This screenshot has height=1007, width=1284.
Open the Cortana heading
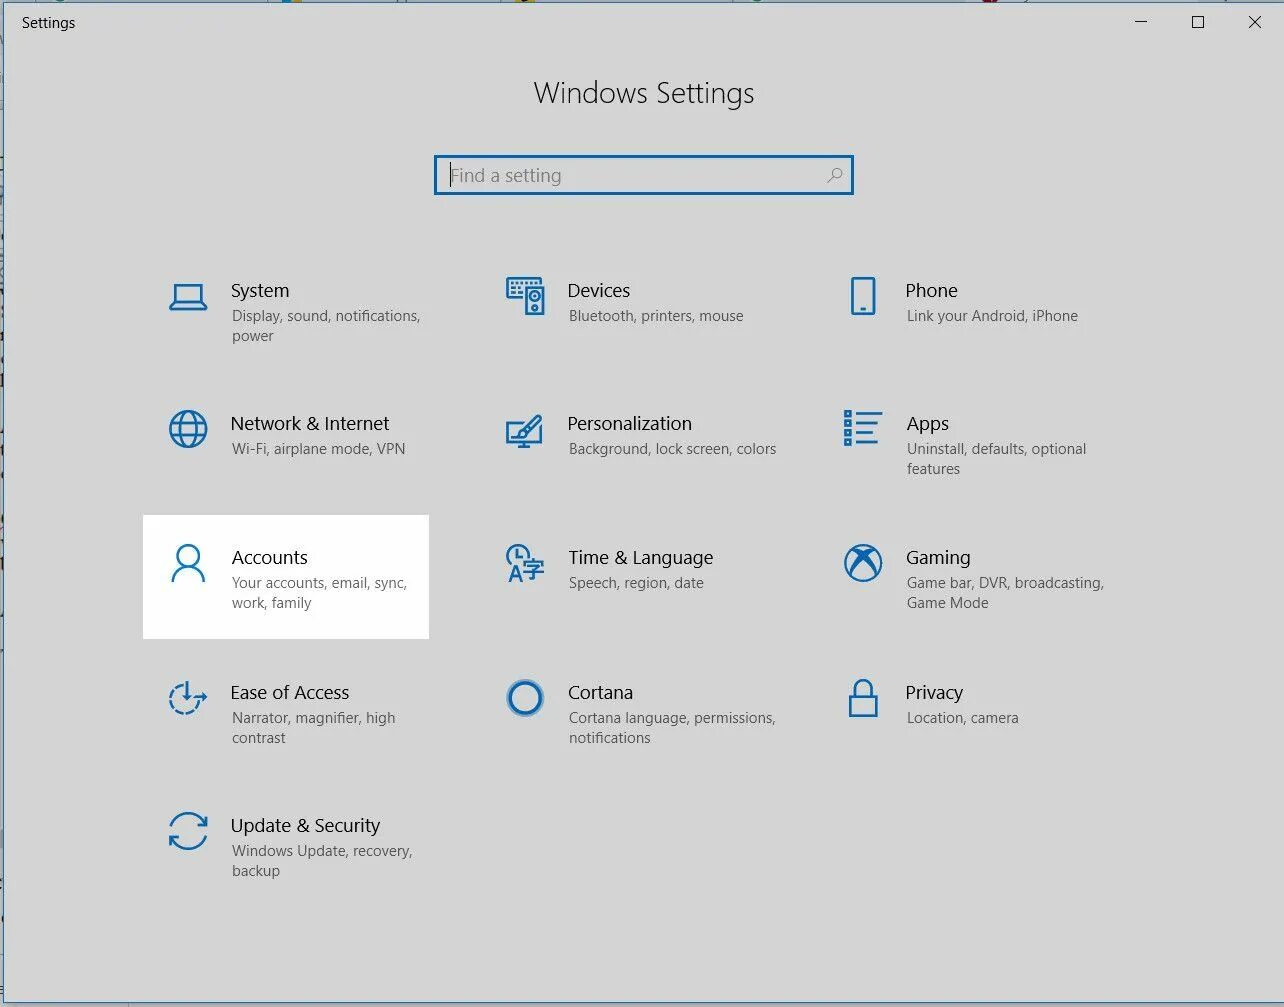coord(601,693)
